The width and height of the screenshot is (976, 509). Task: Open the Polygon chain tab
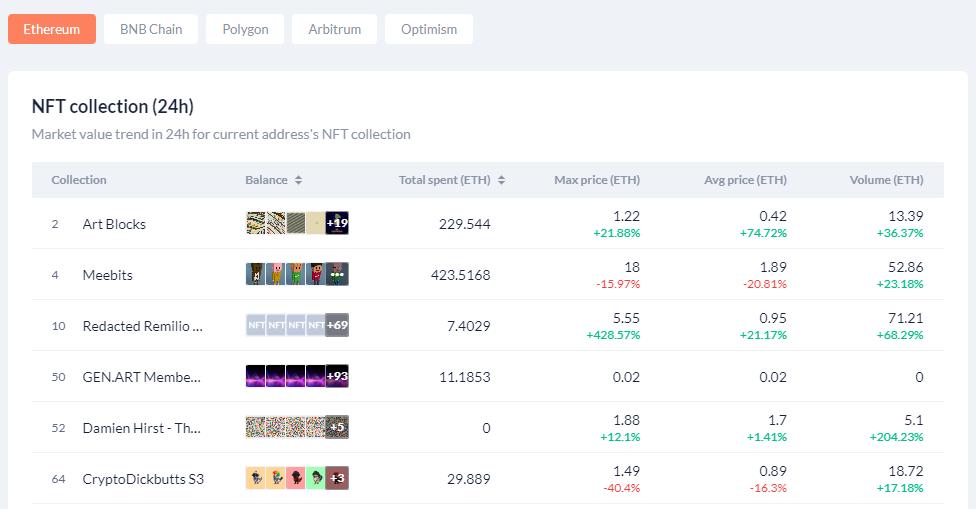tap(245, 29)
